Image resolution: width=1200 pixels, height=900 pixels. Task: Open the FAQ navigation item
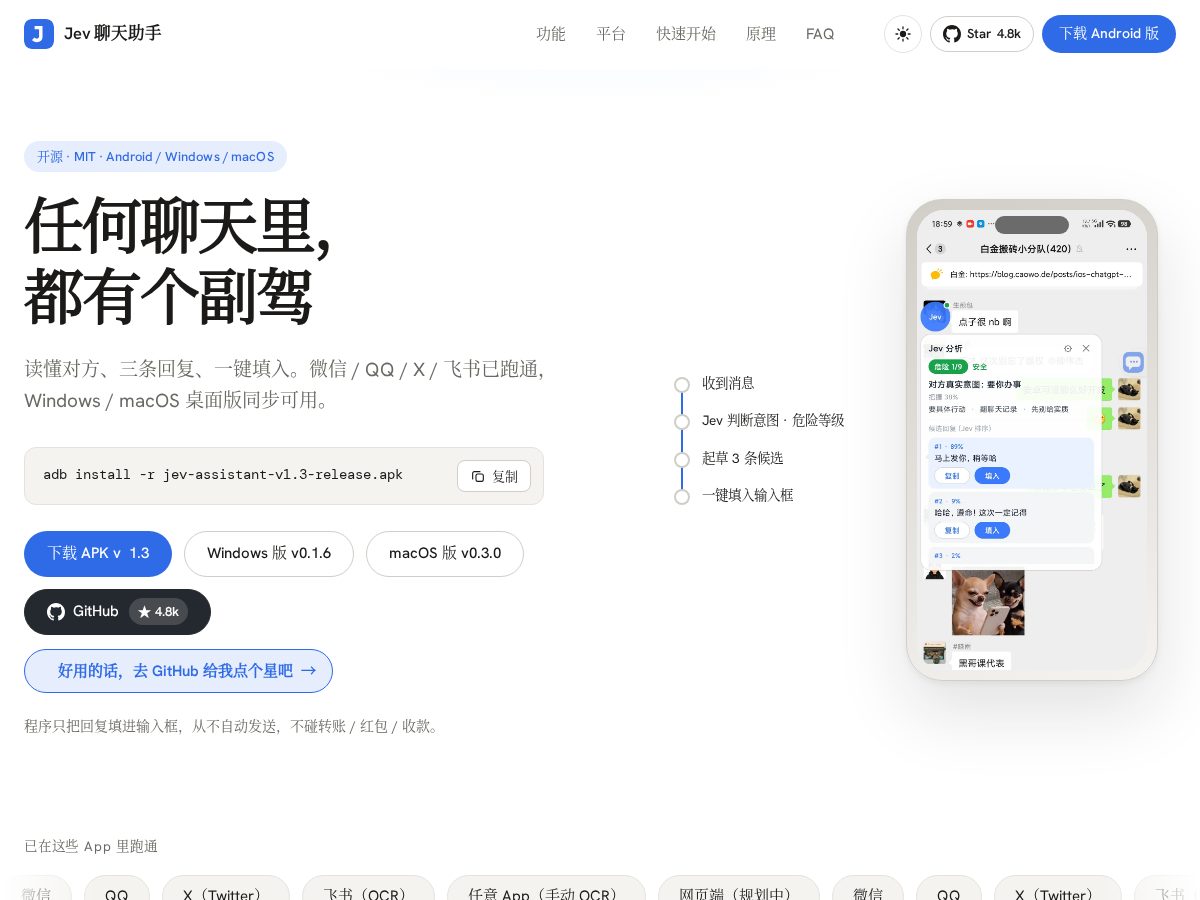pos(820,34)
